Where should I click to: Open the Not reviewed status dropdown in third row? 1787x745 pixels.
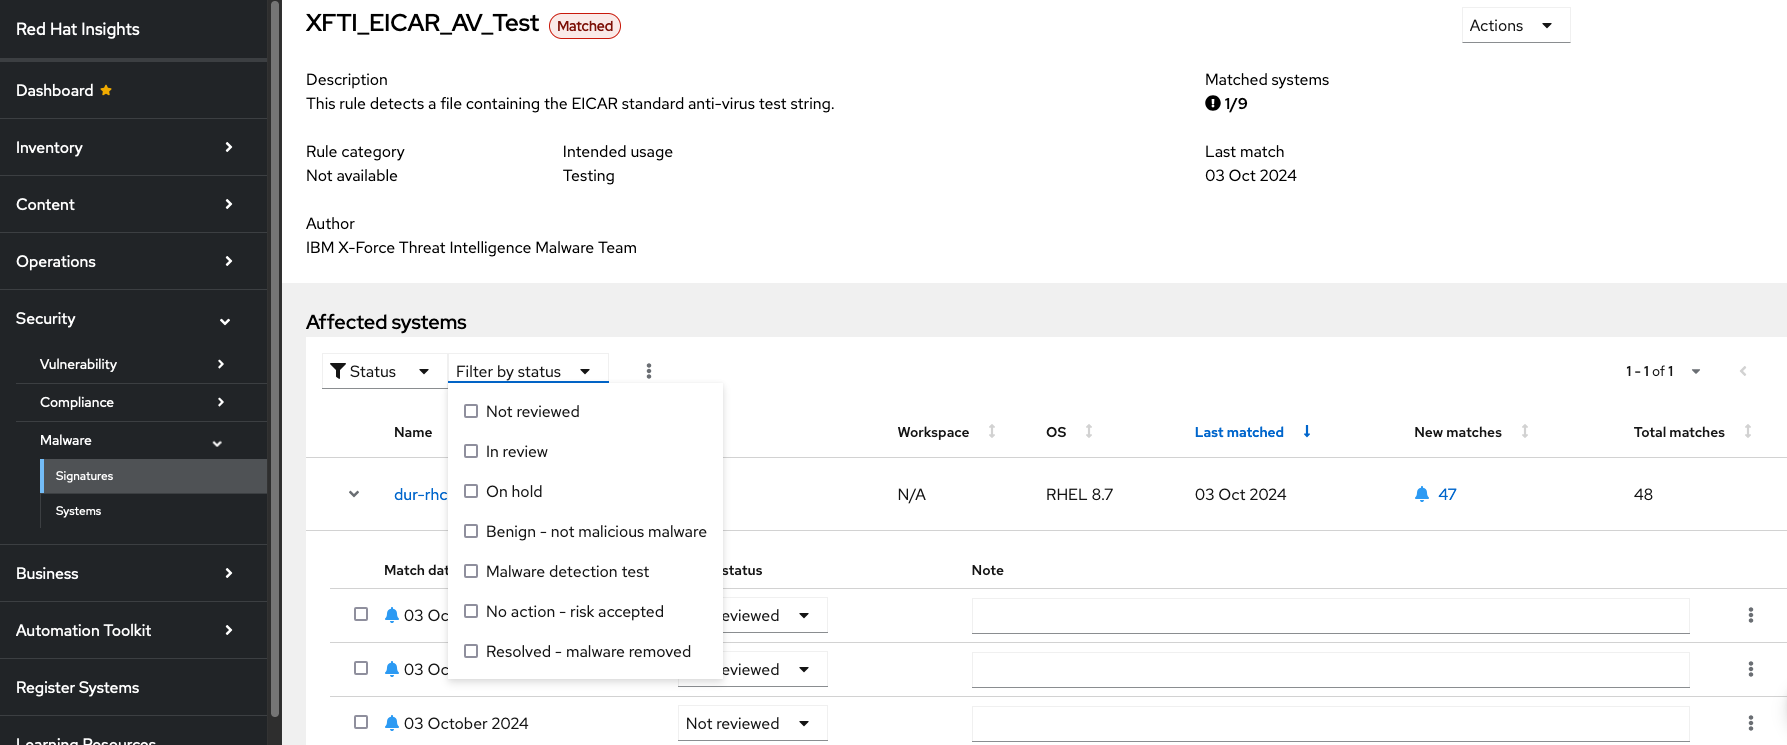coord(753,723)
